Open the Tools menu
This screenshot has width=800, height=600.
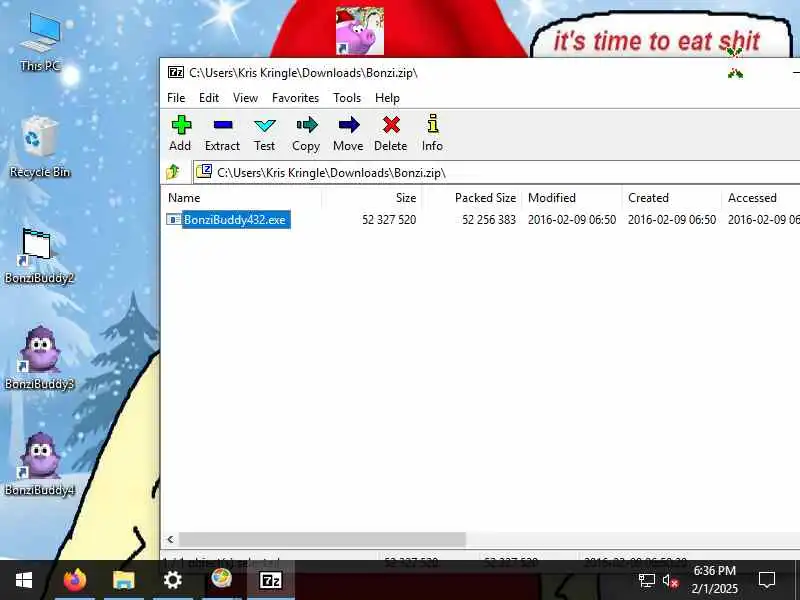tap(347, 97)
